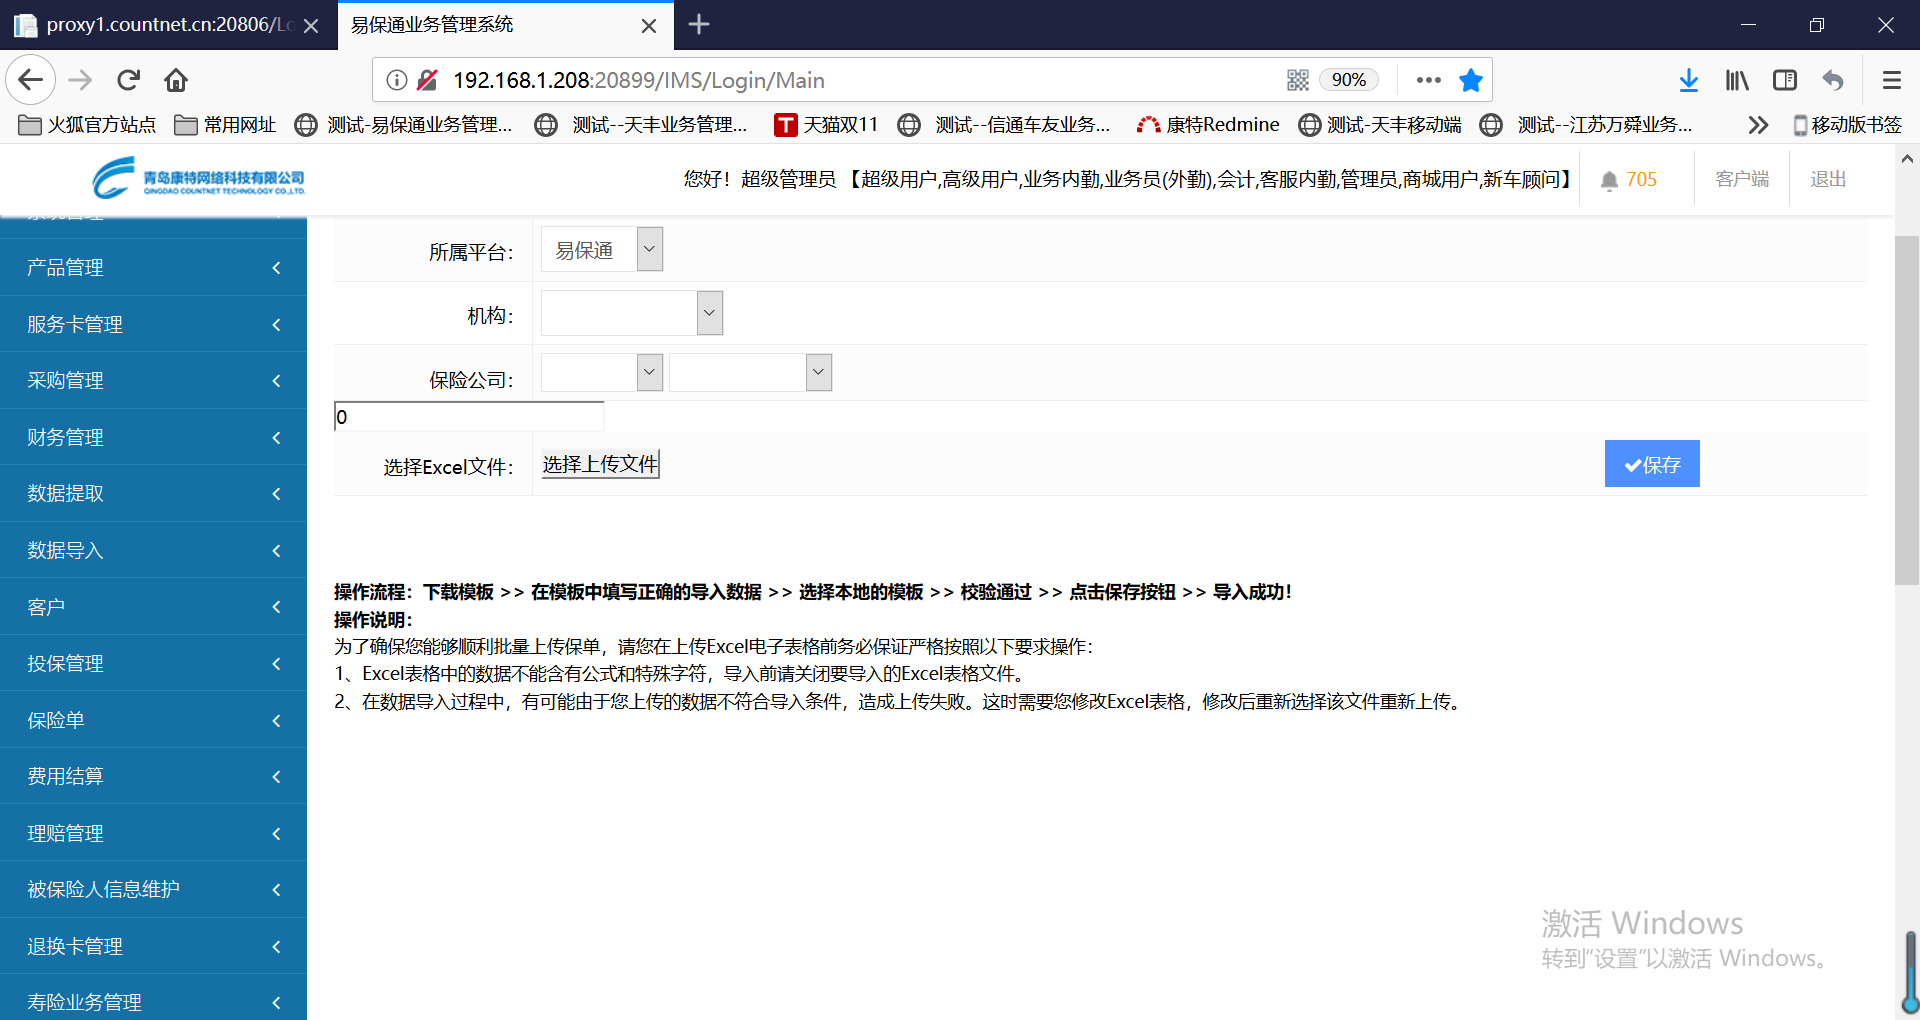This screenshot has width=1920, height=1020.
Task: Close the proxy1.countnet.cn tab
Action: click(x=311, y=26)
